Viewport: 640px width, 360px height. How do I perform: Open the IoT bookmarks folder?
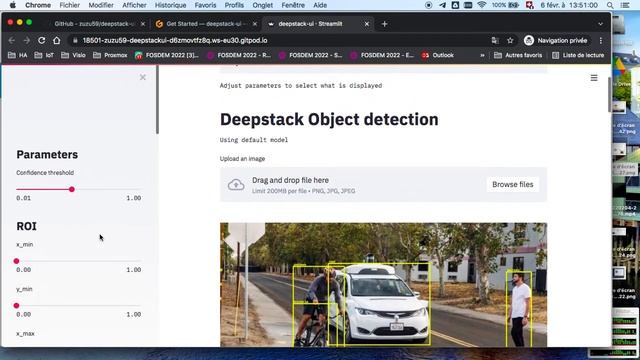coord(44,55)
